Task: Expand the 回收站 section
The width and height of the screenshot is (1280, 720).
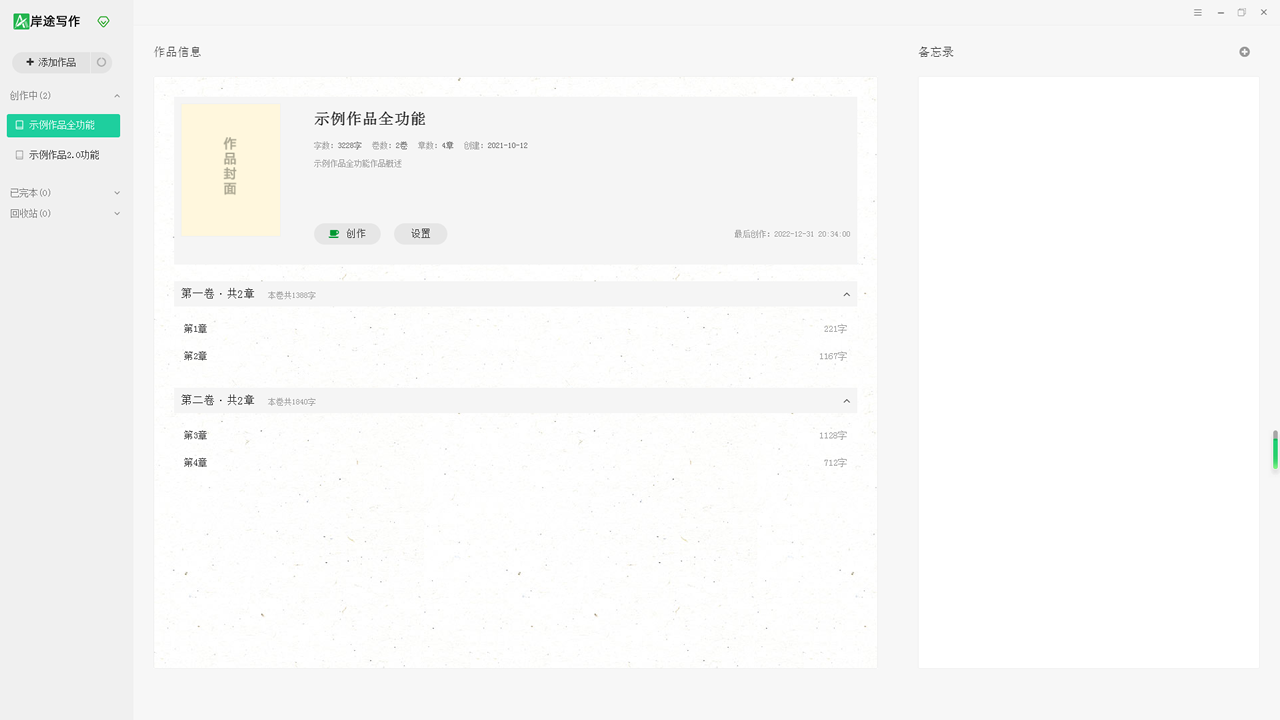Action: tap(117, 213)
